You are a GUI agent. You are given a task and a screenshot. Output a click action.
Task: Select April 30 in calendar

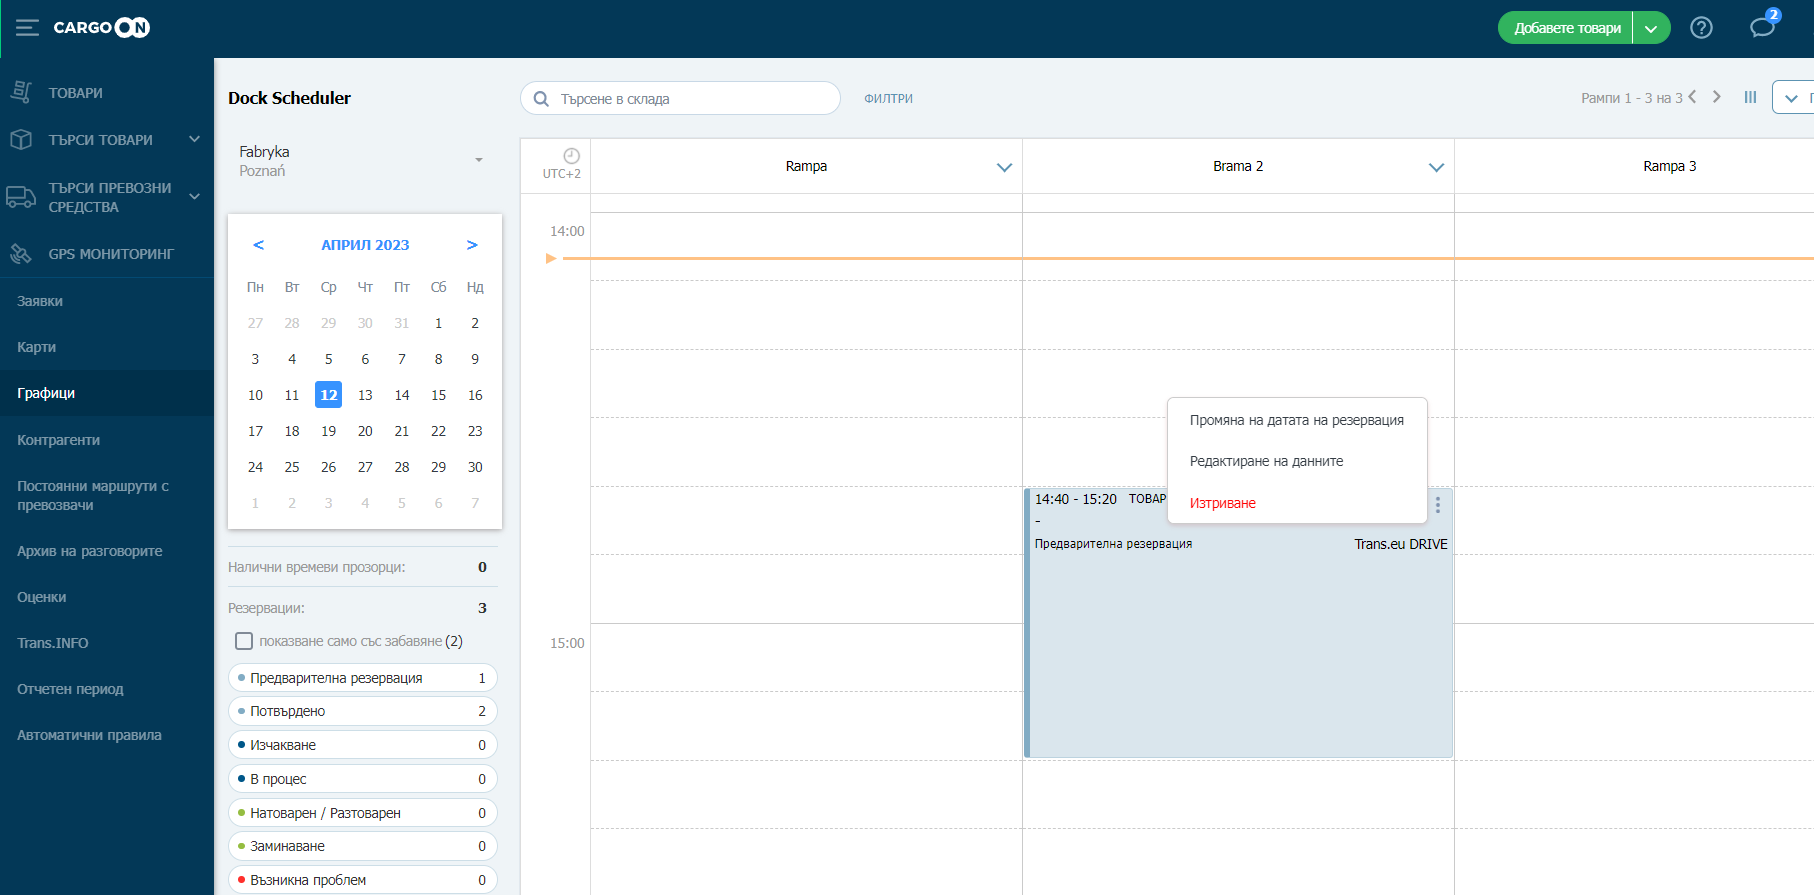click(475, 467)
